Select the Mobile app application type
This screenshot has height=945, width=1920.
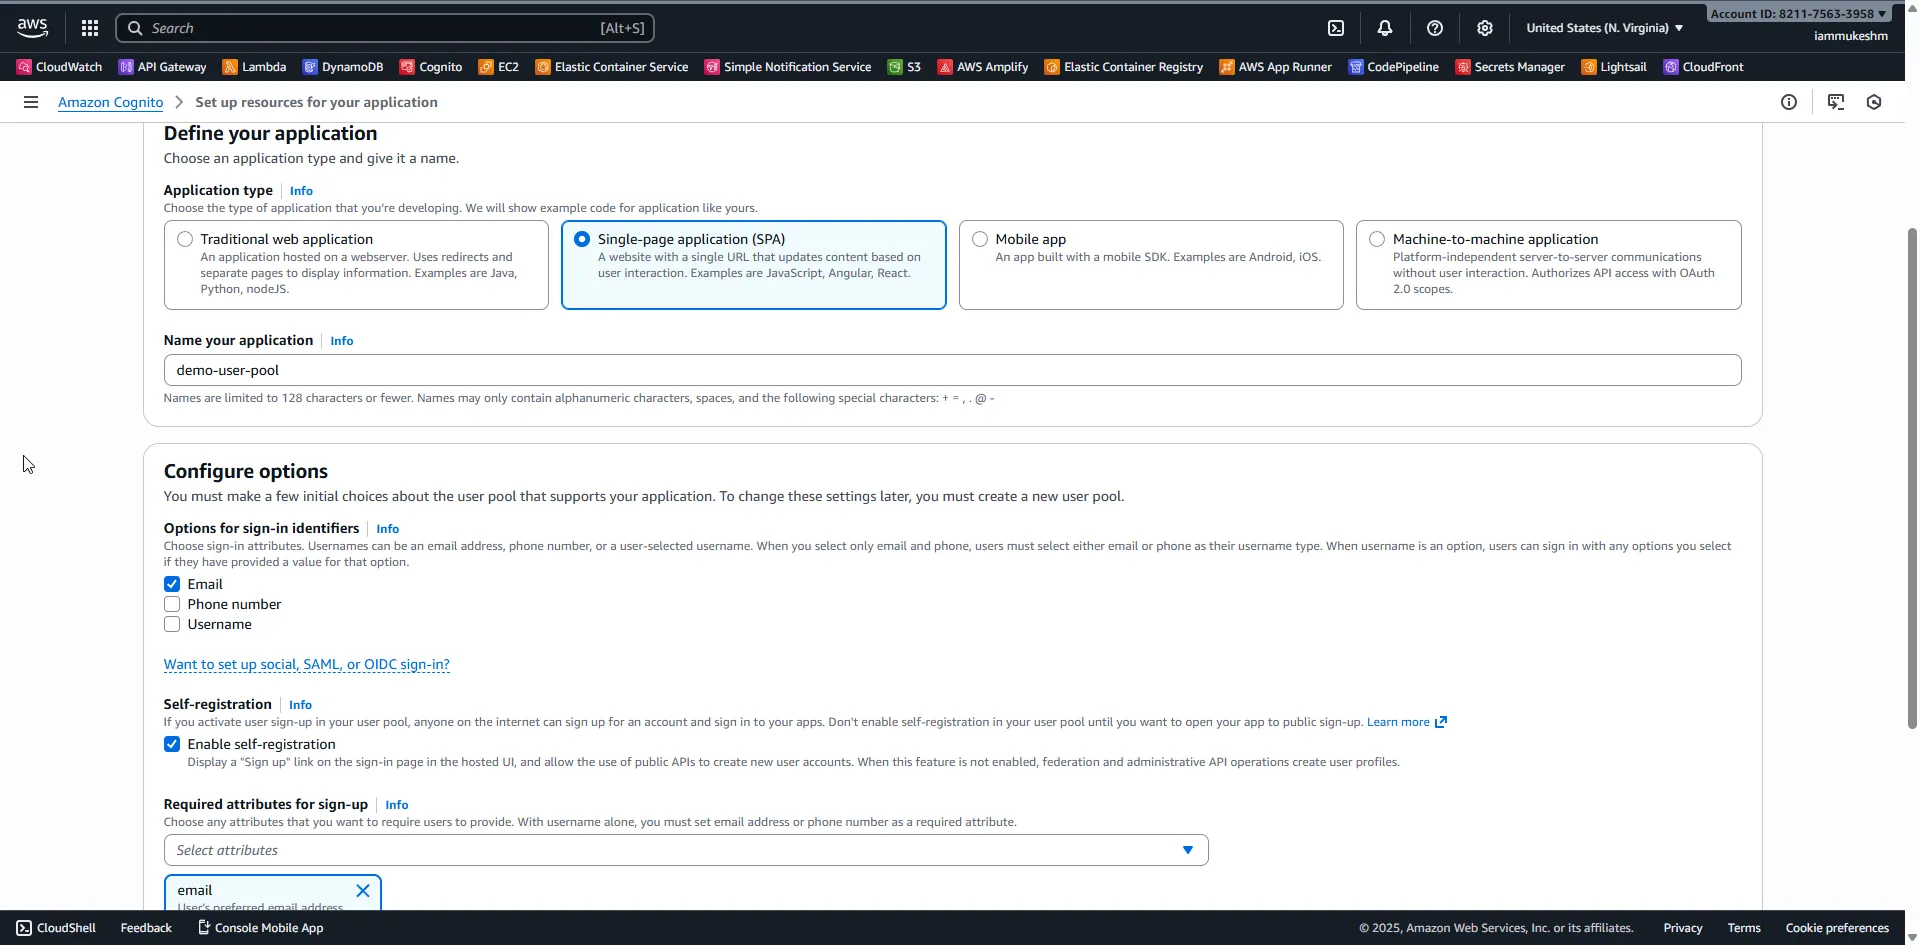980,238
